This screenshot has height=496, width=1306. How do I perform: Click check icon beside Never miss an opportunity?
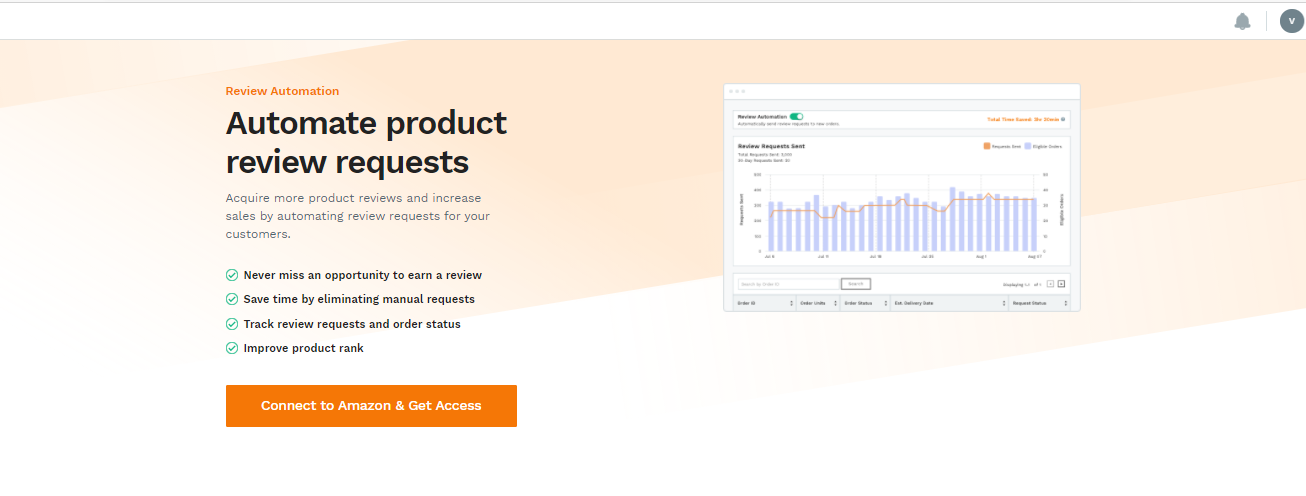[x=232, y=275]
